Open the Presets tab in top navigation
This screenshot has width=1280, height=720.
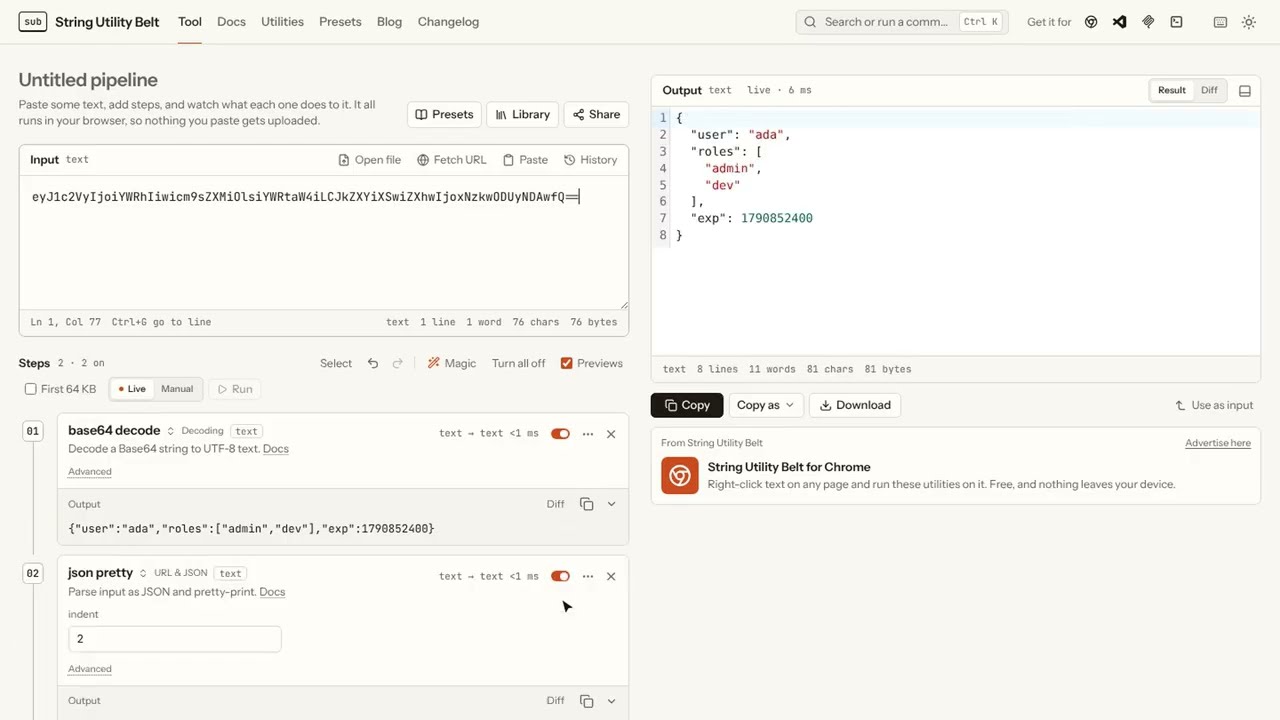(x=340, y=22)
